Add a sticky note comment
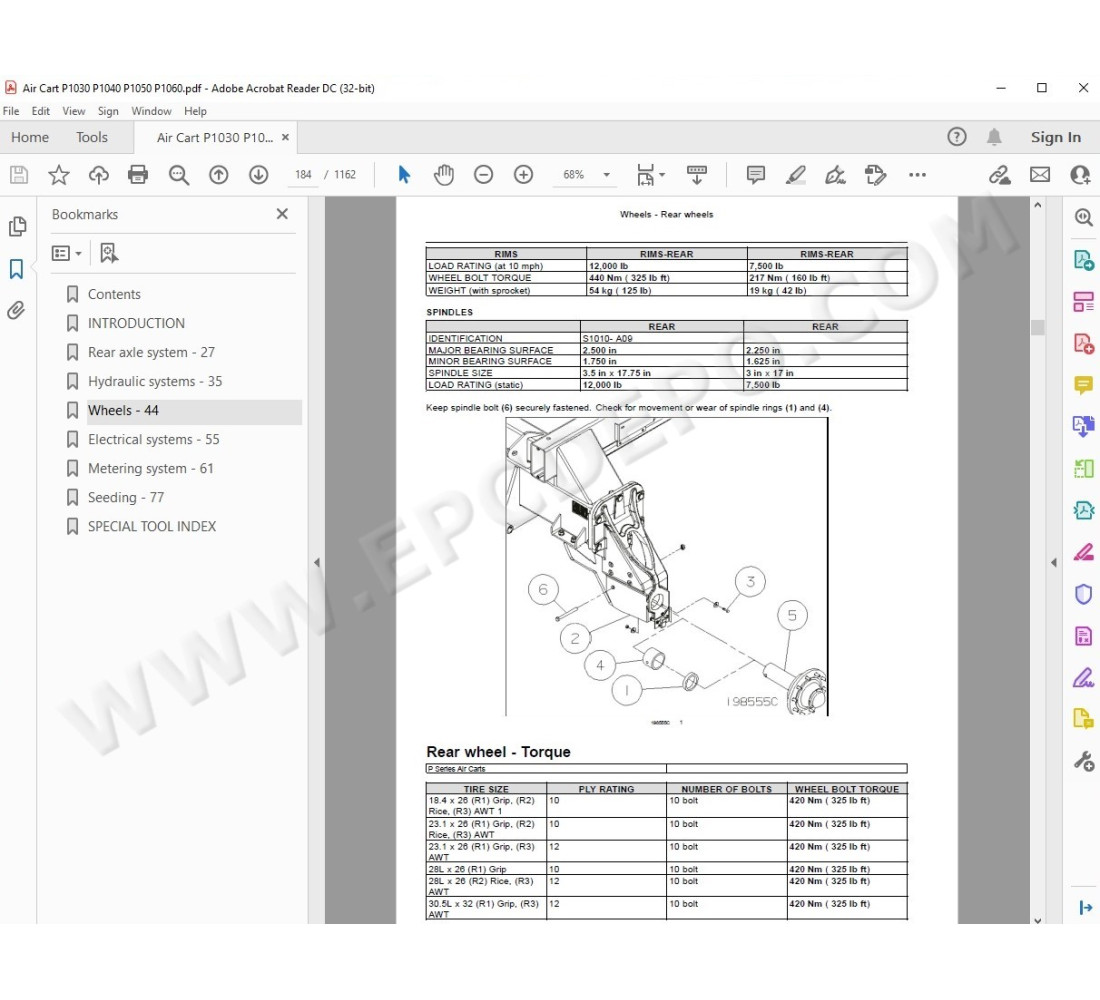 point(756,175)
